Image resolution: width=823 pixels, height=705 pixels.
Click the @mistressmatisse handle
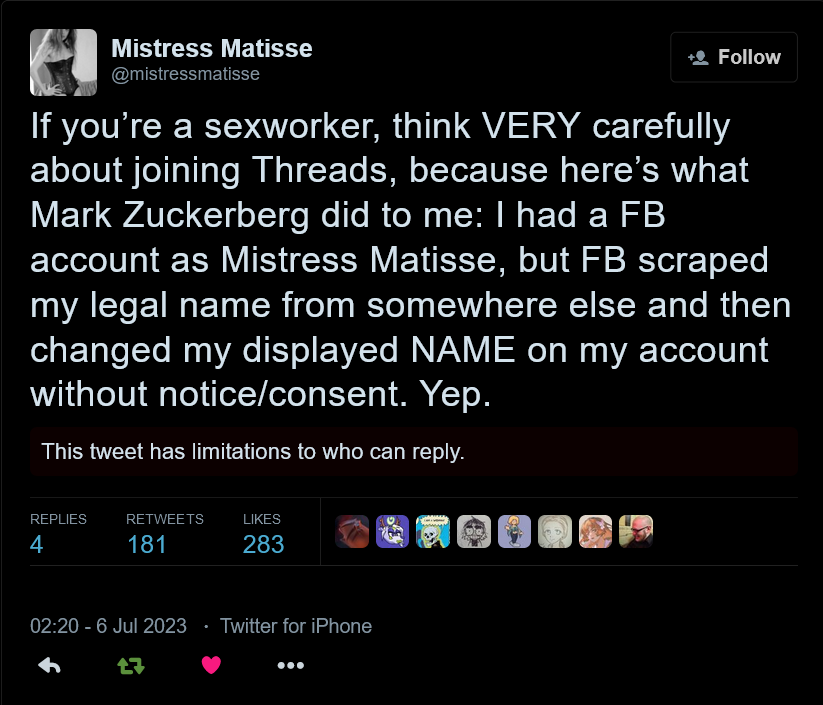coord(185,74)
